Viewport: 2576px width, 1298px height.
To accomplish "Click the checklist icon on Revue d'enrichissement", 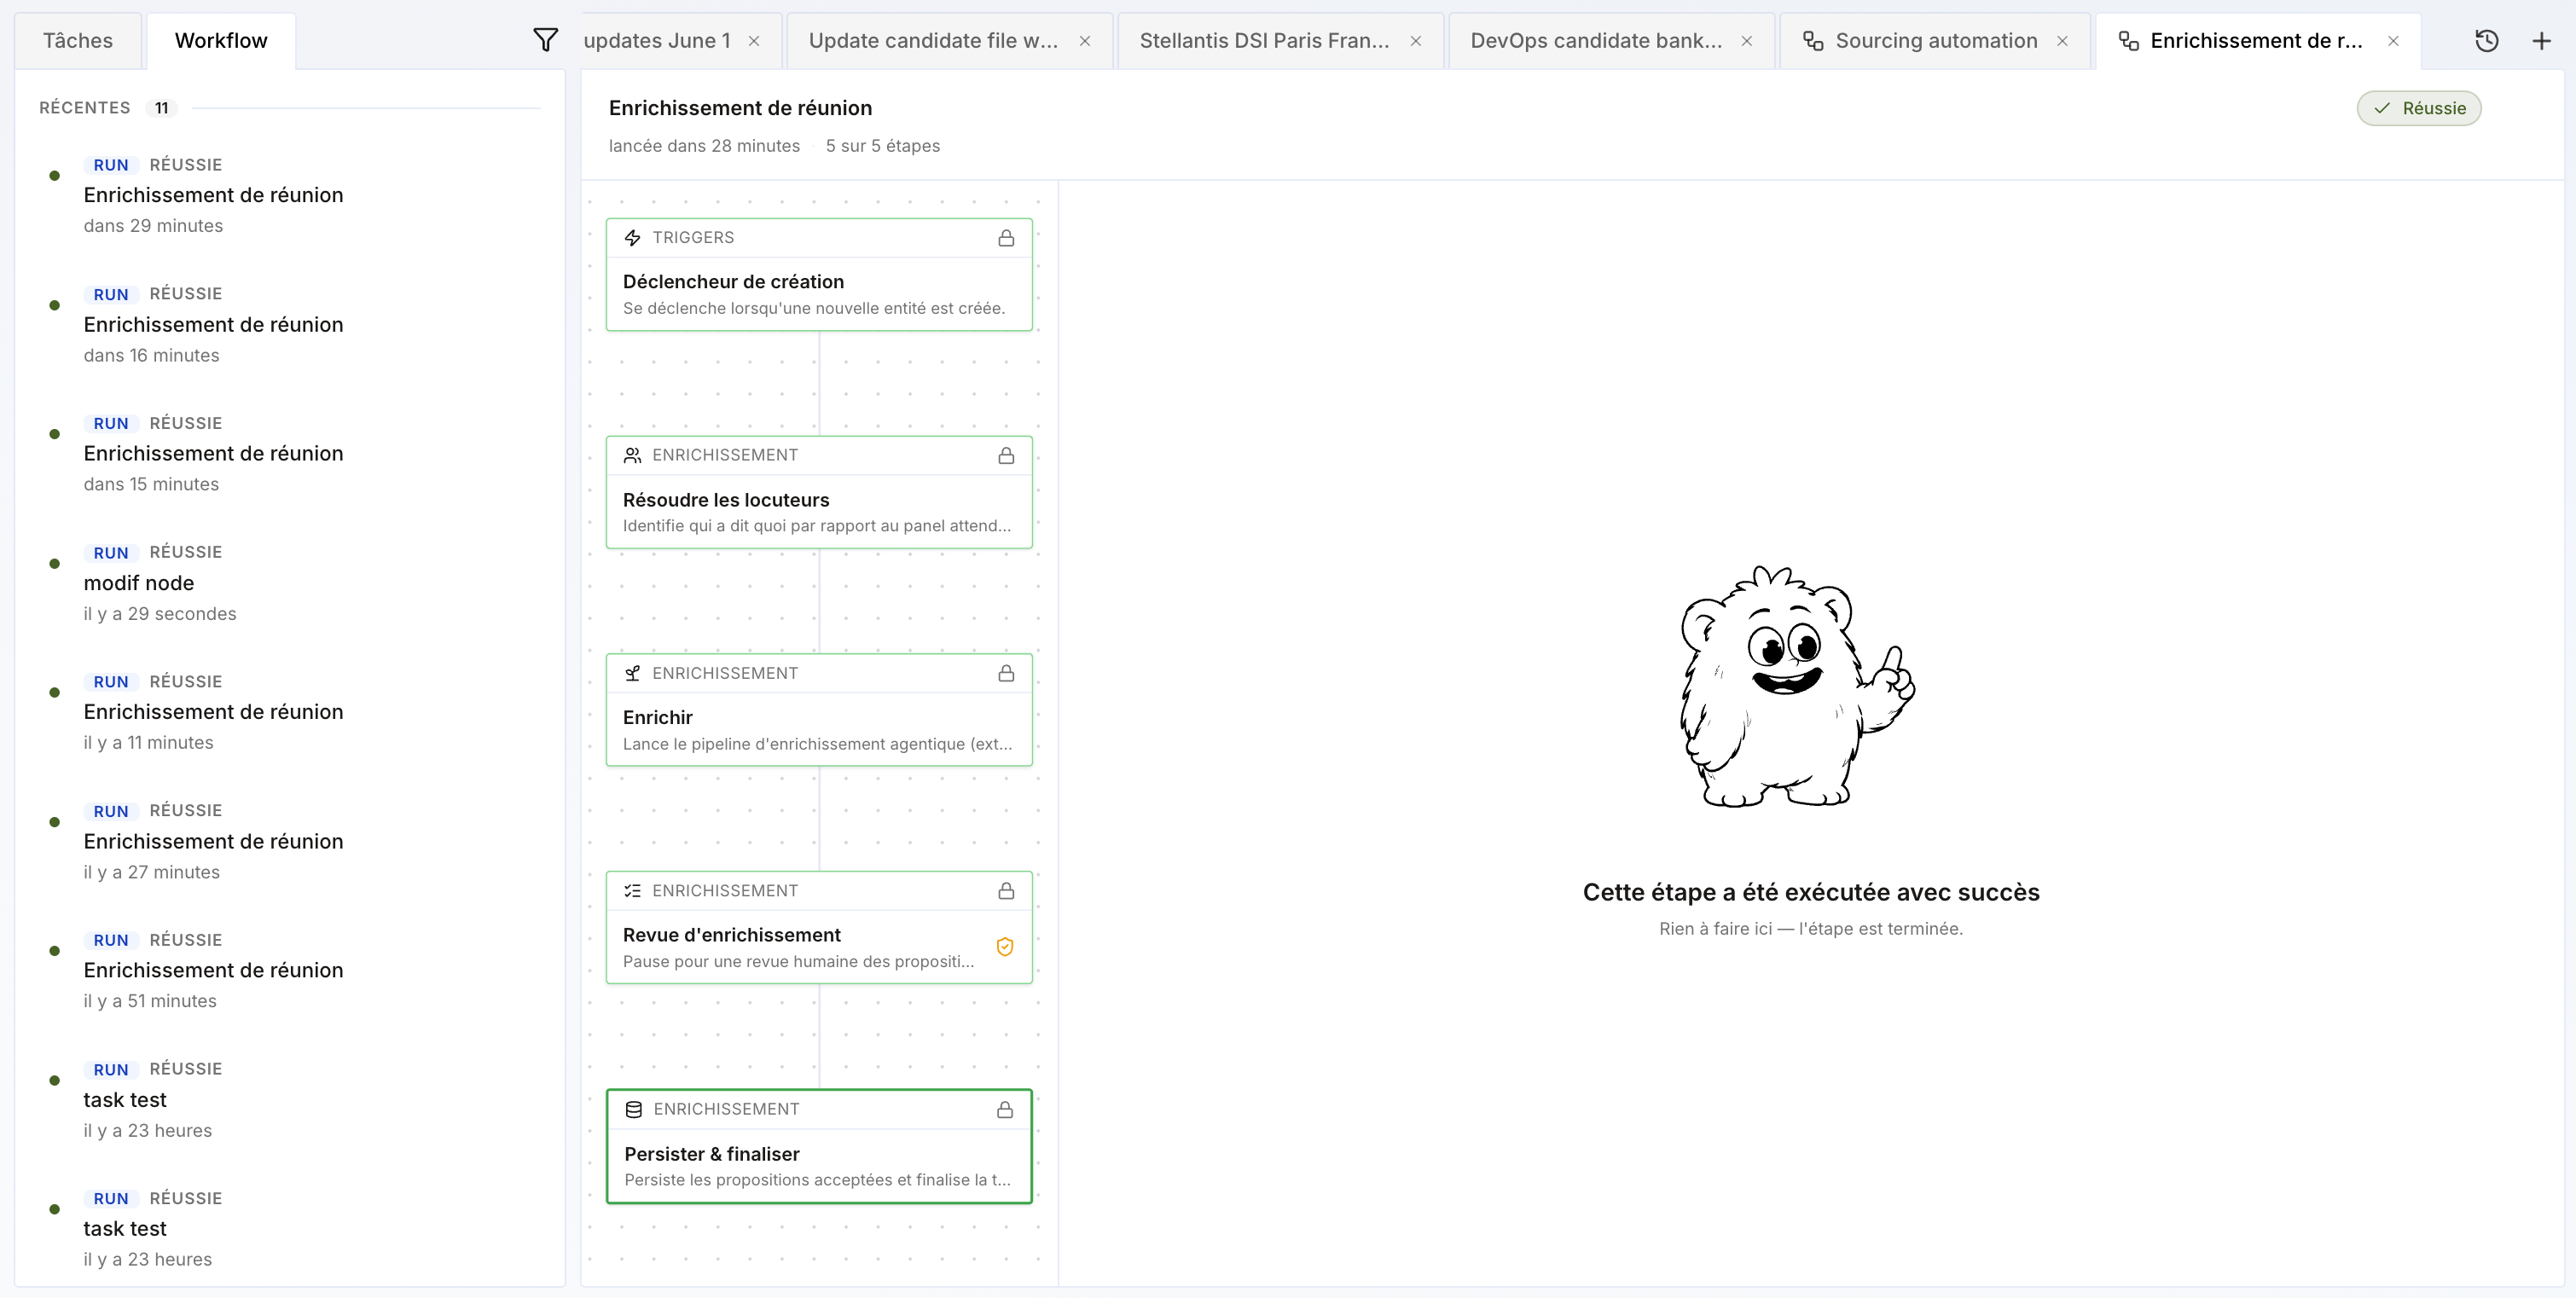I will (x=632, y=891).
